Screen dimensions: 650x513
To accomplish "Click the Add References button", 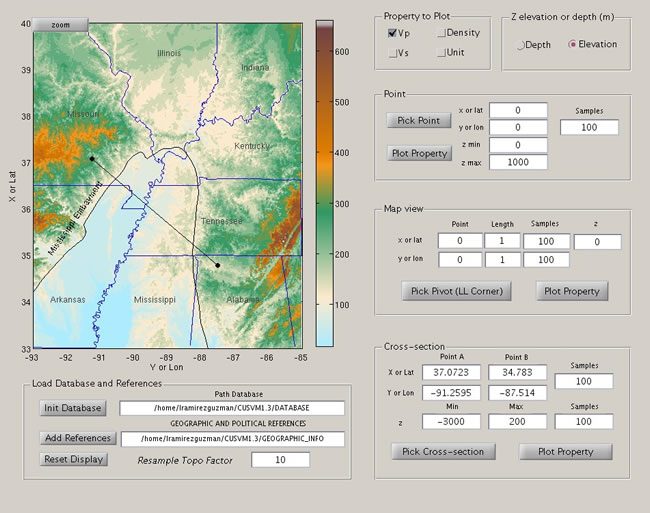I will coord(76,438).
